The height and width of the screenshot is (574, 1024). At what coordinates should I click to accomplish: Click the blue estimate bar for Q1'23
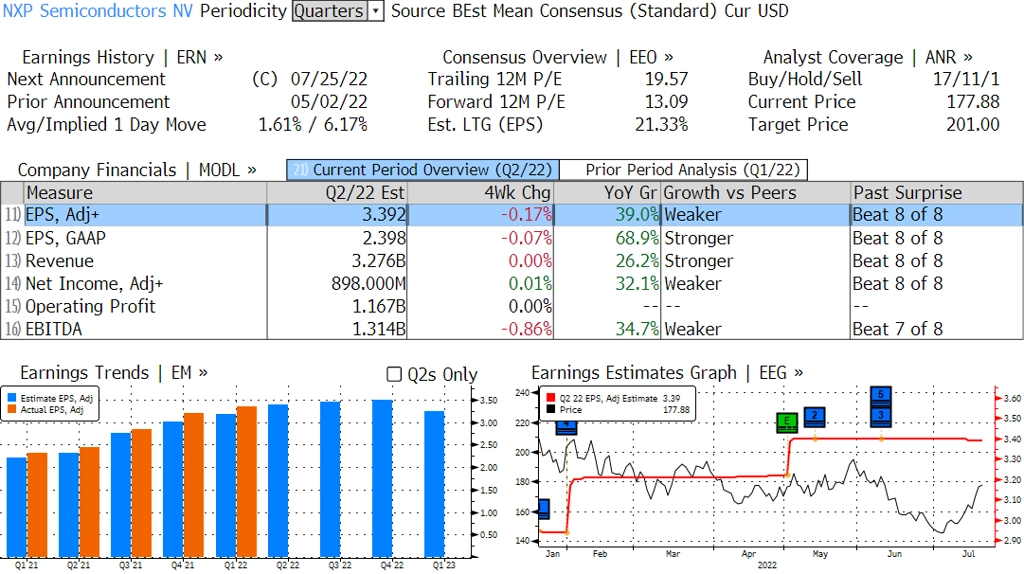434,483
